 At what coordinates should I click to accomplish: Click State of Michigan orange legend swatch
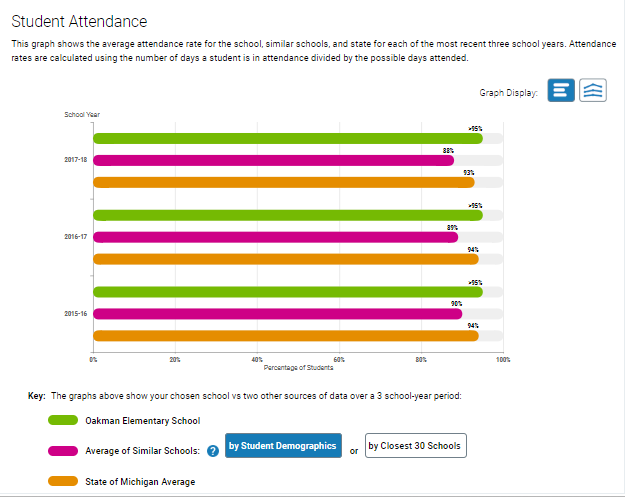tap(65, 482)
